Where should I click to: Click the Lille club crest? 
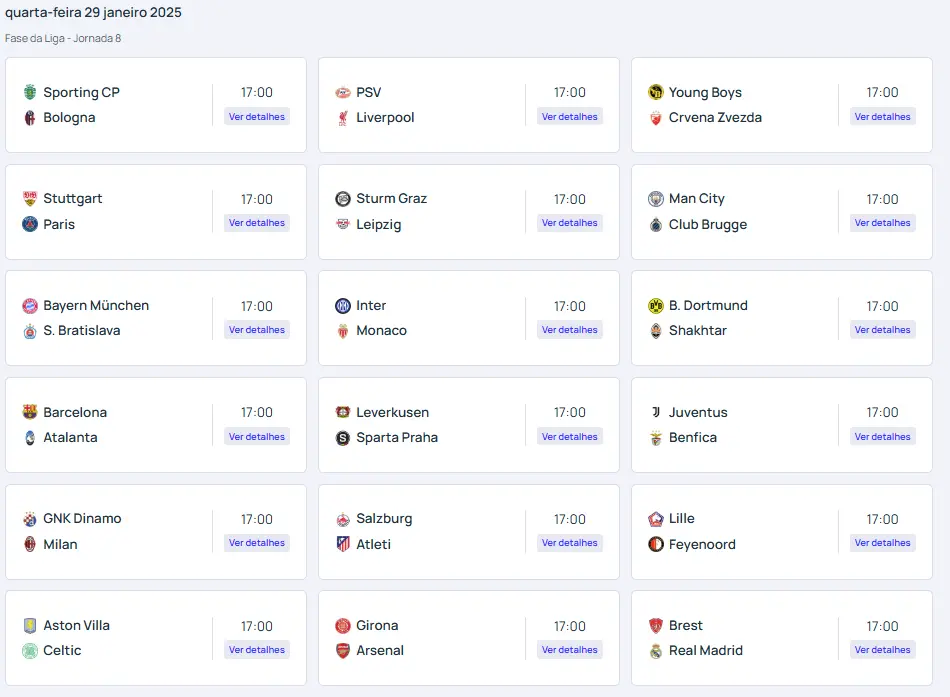pyautogui.click(x=656, y=519)
